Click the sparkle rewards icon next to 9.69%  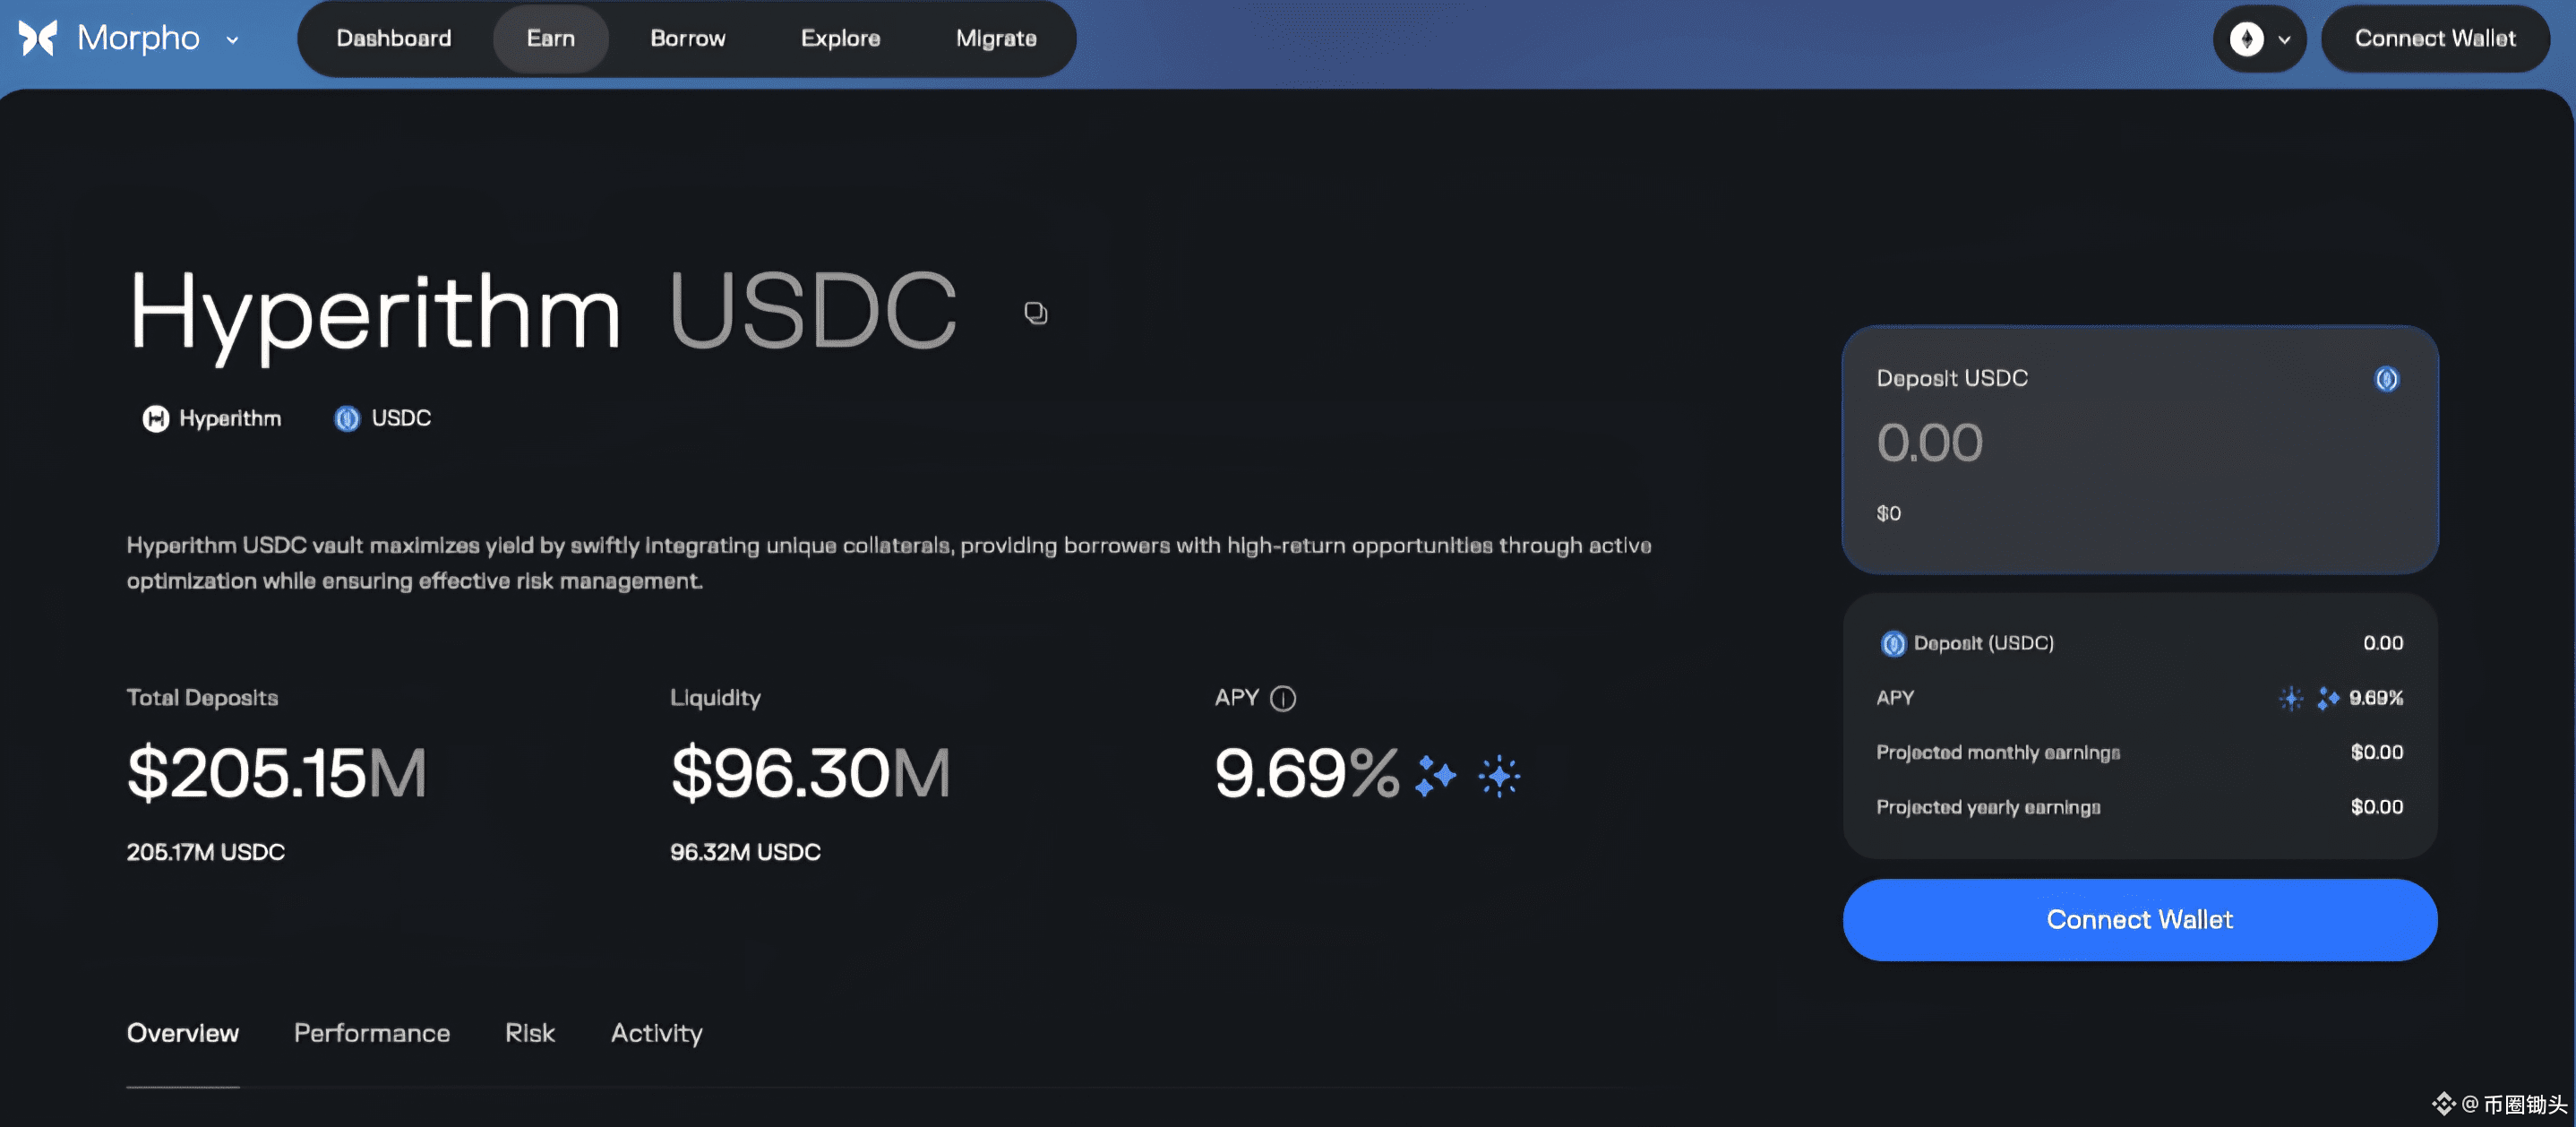[x=1438, y=775]
